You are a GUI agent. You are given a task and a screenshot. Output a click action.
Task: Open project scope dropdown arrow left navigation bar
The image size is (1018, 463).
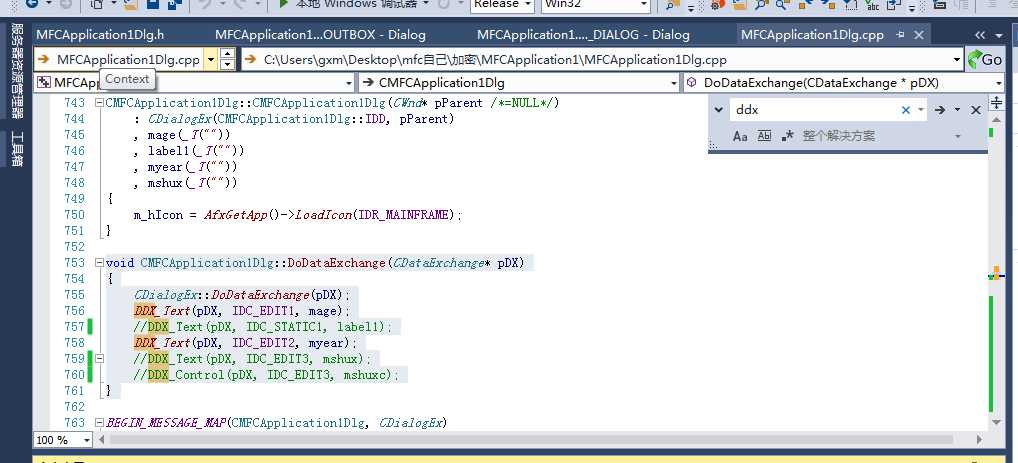pos(349,83)
